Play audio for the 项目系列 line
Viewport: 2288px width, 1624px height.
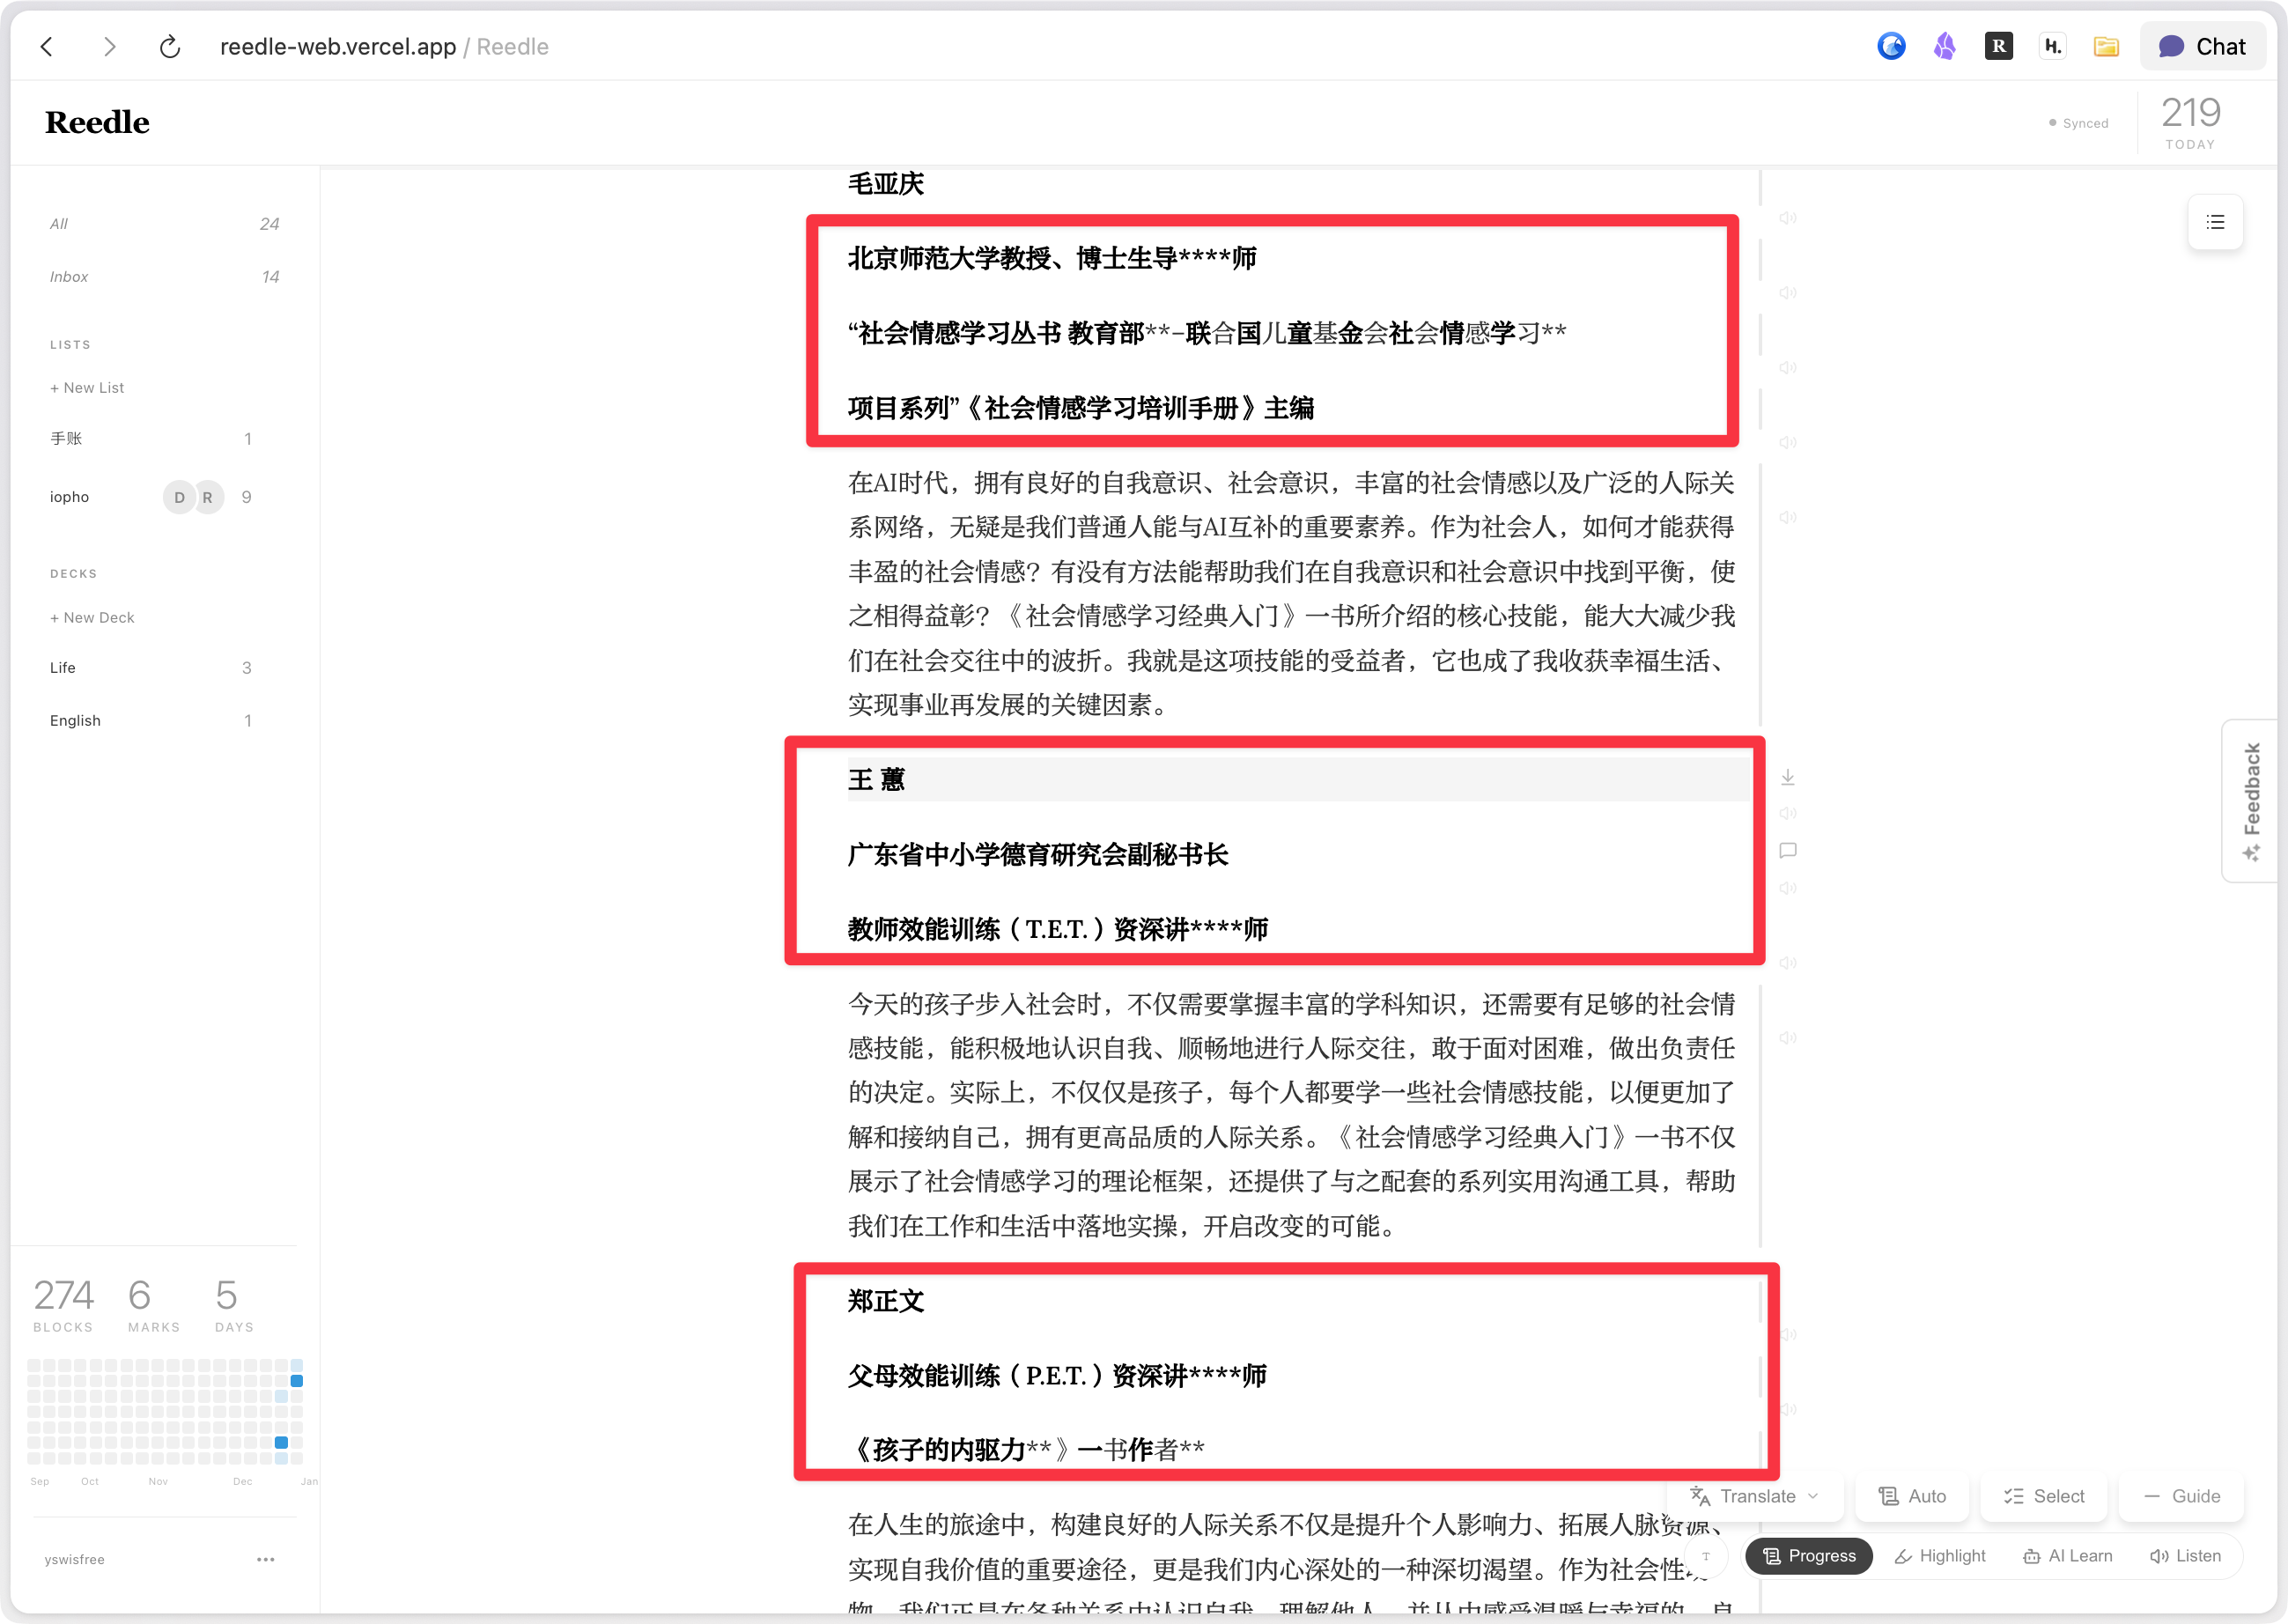1788,443
